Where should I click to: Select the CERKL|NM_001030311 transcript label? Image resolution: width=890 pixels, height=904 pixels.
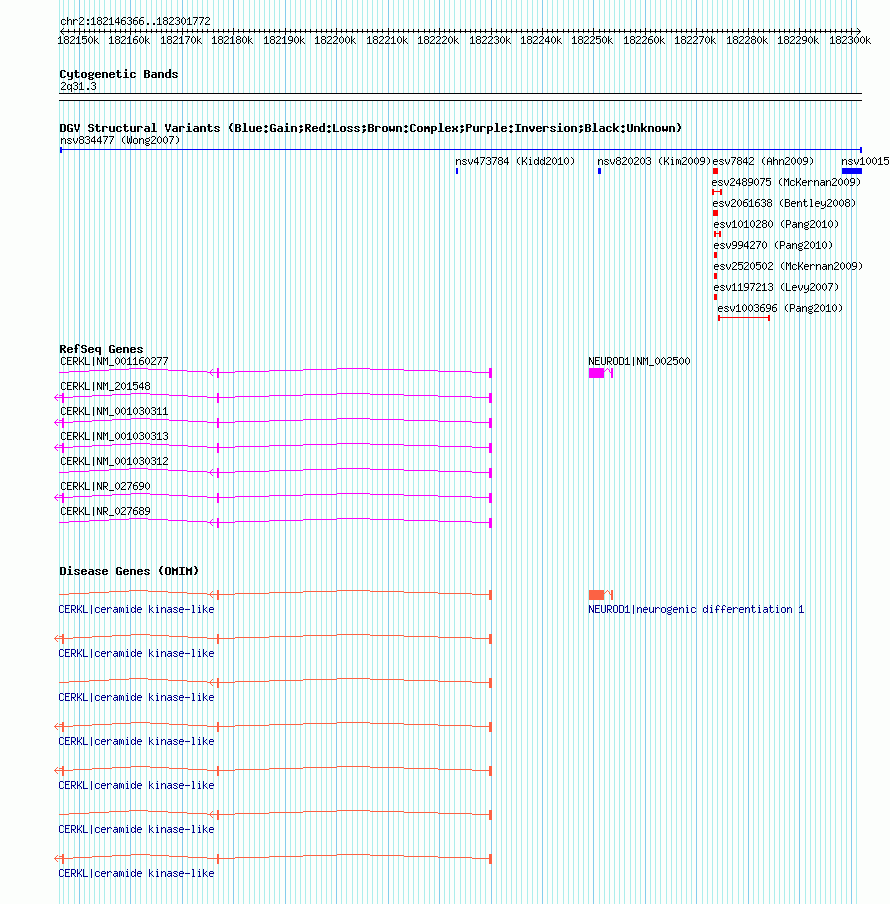click(x=114, y=412)
